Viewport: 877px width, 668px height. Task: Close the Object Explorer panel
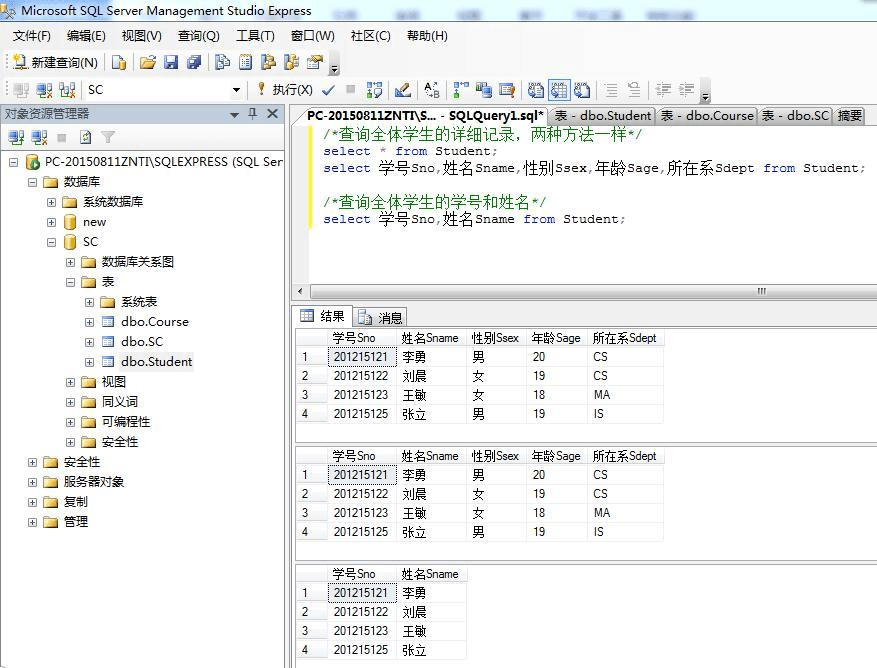point(272,114)
